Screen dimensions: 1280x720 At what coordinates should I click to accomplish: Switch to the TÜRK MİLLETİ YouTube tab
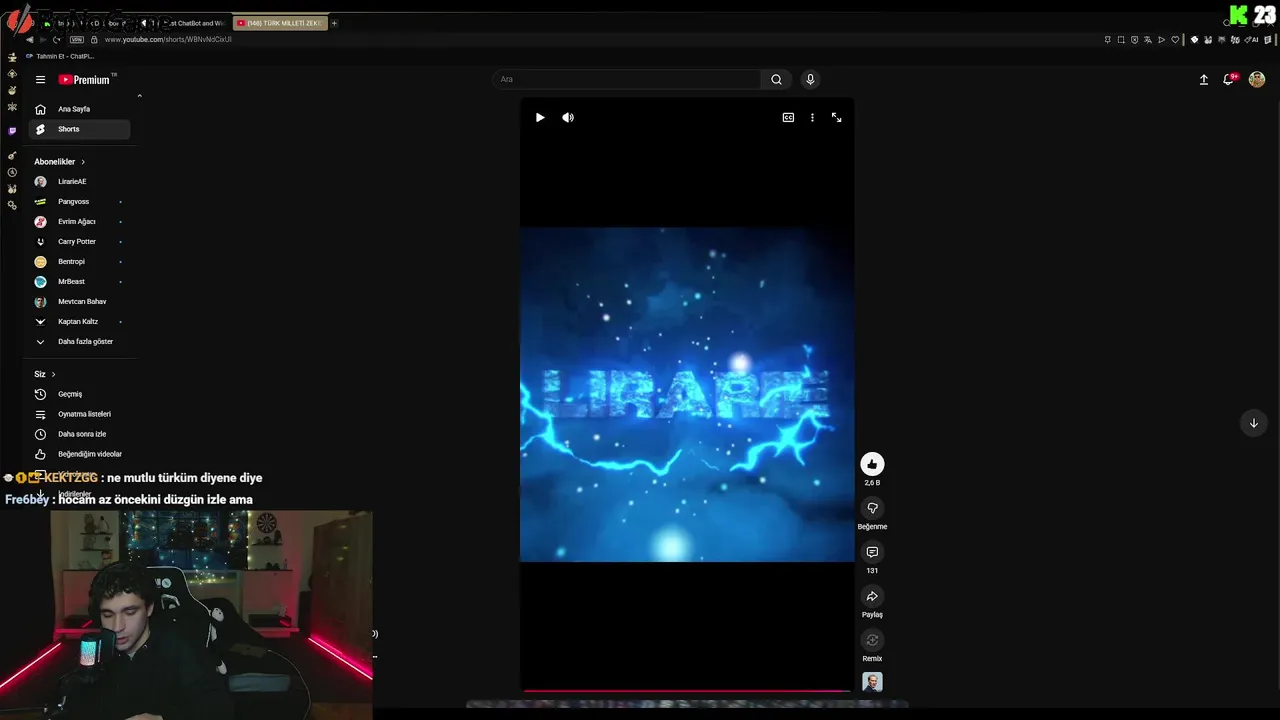pyautogui.click(x=280, y=23)
